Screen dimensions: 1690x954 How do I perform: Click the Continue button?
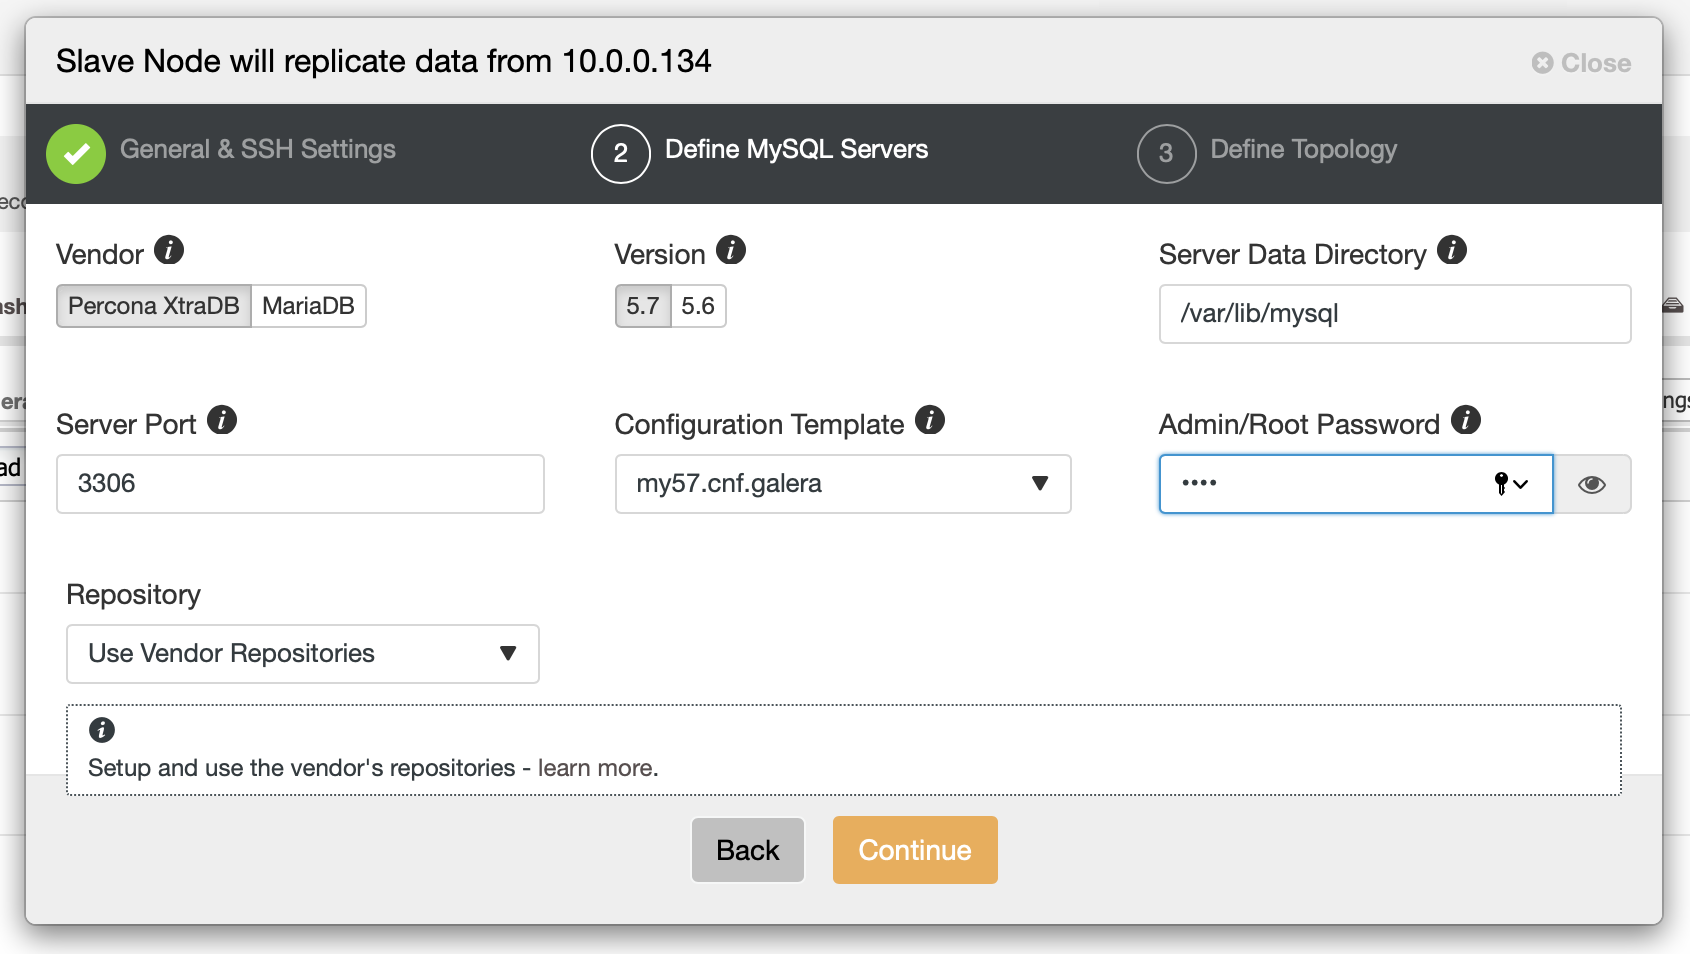(915, 850)
